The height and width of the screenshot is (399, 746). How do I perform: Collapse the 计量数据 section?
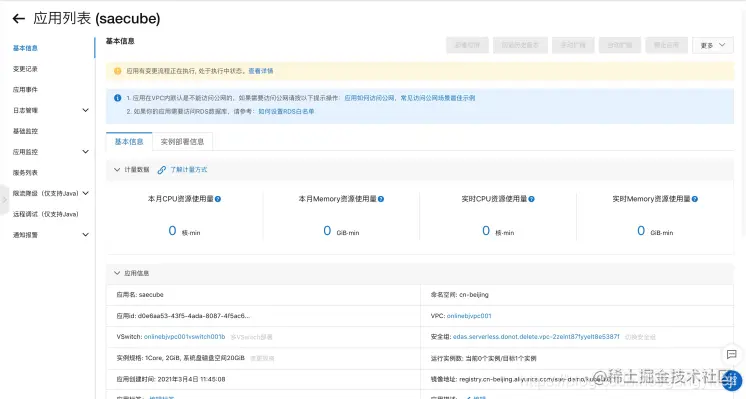click(117, 170)
